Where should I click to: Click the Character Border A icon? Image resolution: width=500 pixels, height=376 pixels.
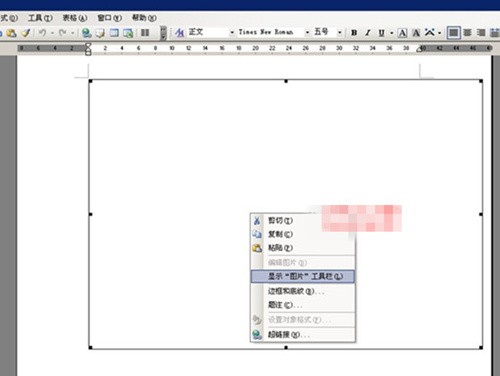[x=402, y=33]
